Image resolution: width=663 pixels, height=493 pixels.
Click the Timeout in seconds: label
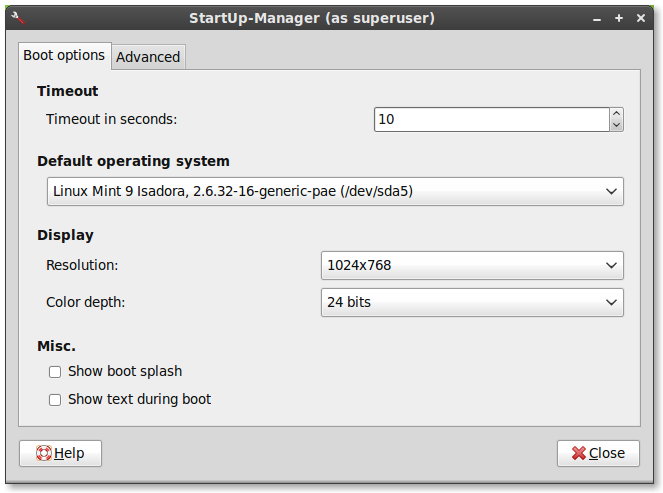pyautogui.click(x=112, y=119)
